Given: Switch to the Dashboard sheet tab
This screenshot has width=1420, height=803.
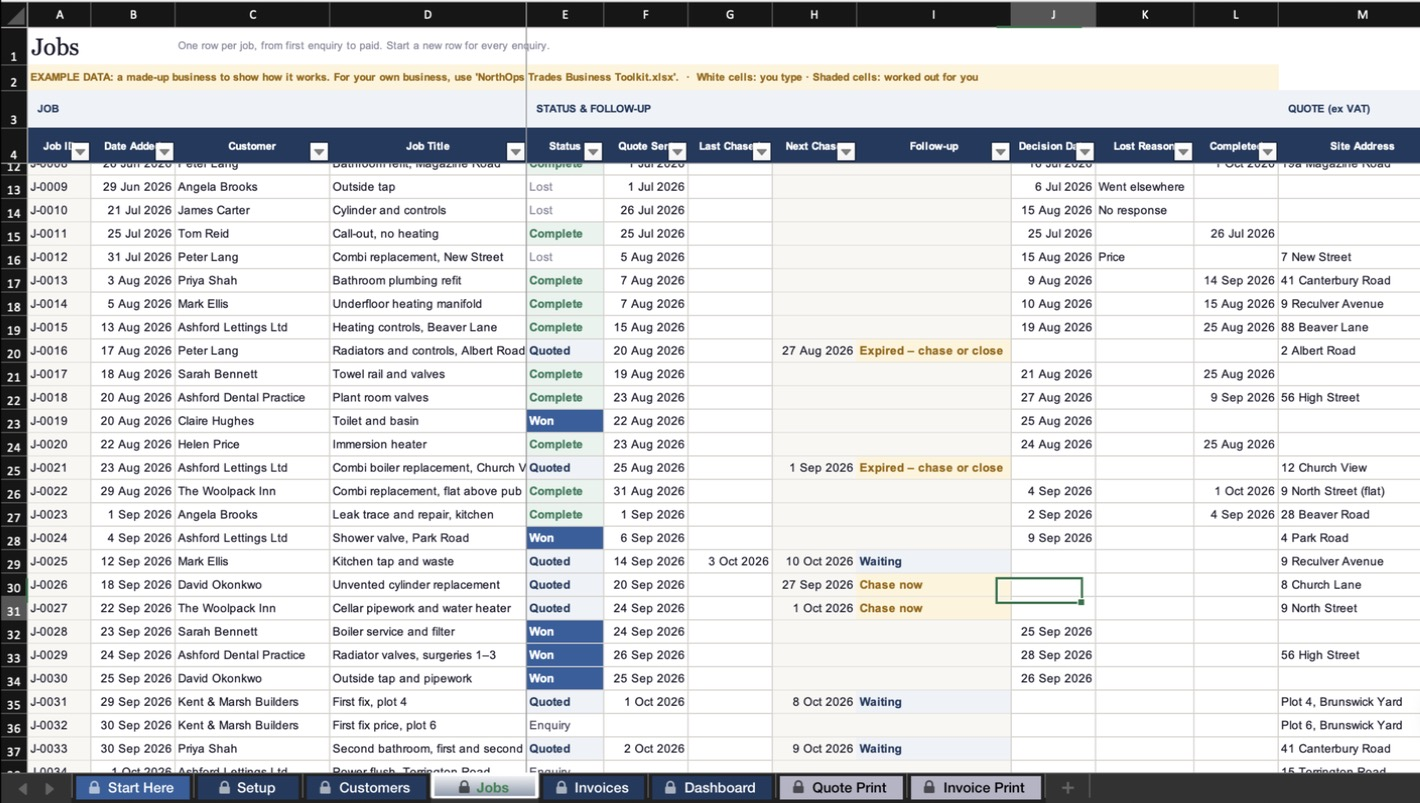Looking at the screenshot, I should (x=711, y=788).
